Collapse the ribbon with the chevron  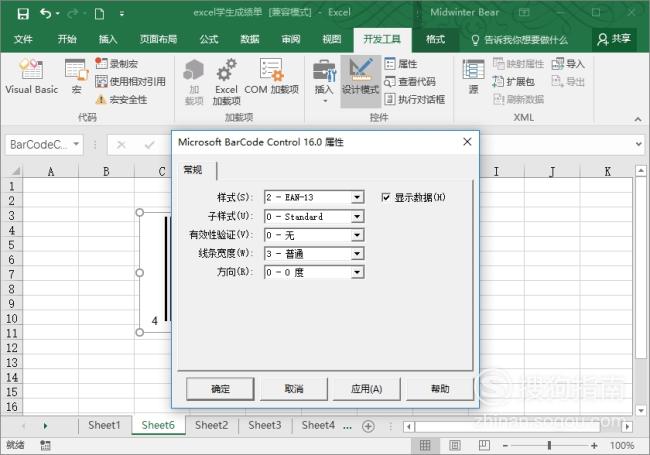638,119
